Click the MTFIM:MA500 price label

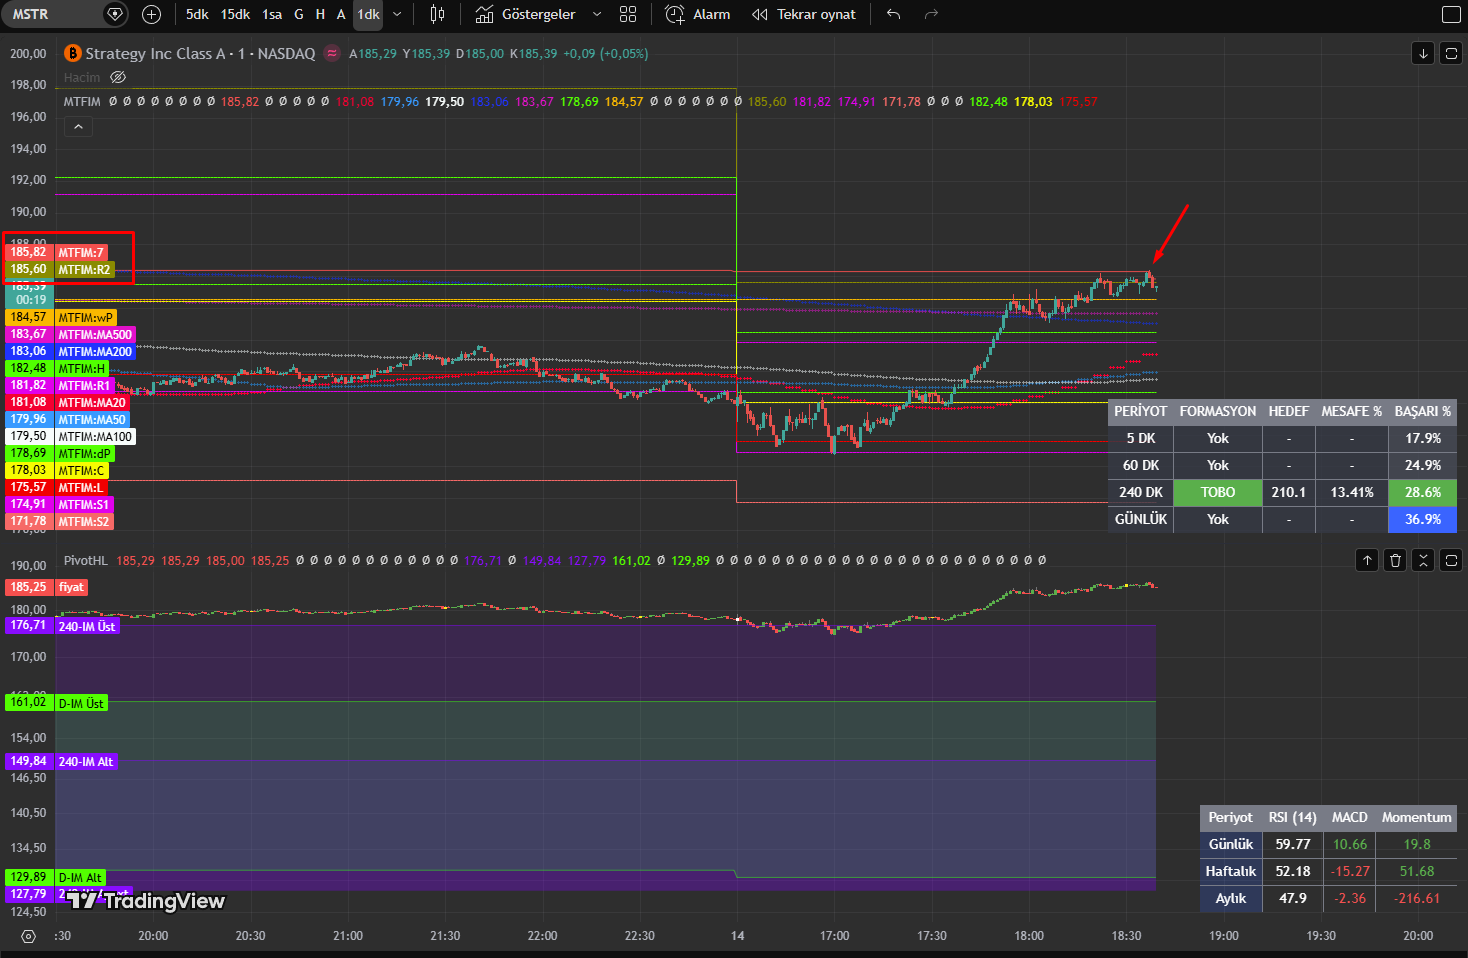coord(95,335)
